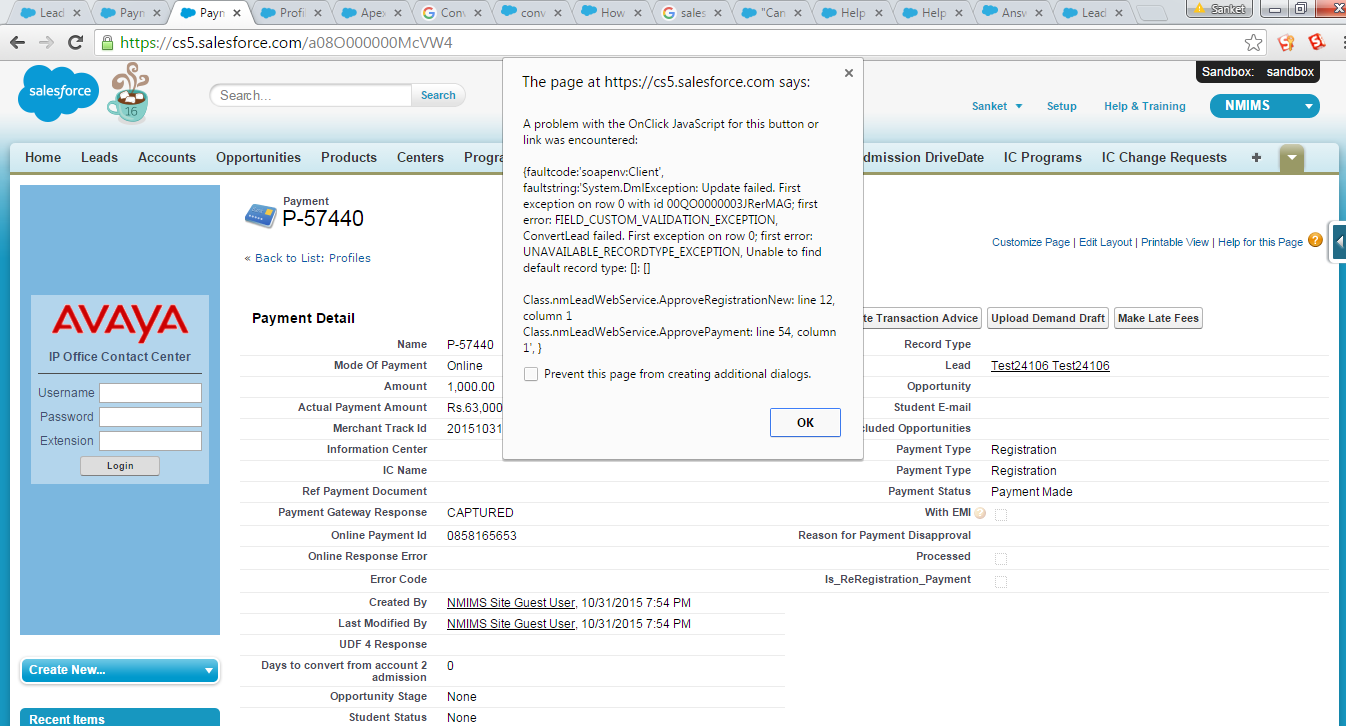Open the Help & Training link
This screenshot has width=1346, height=726.
(1145, 106)
